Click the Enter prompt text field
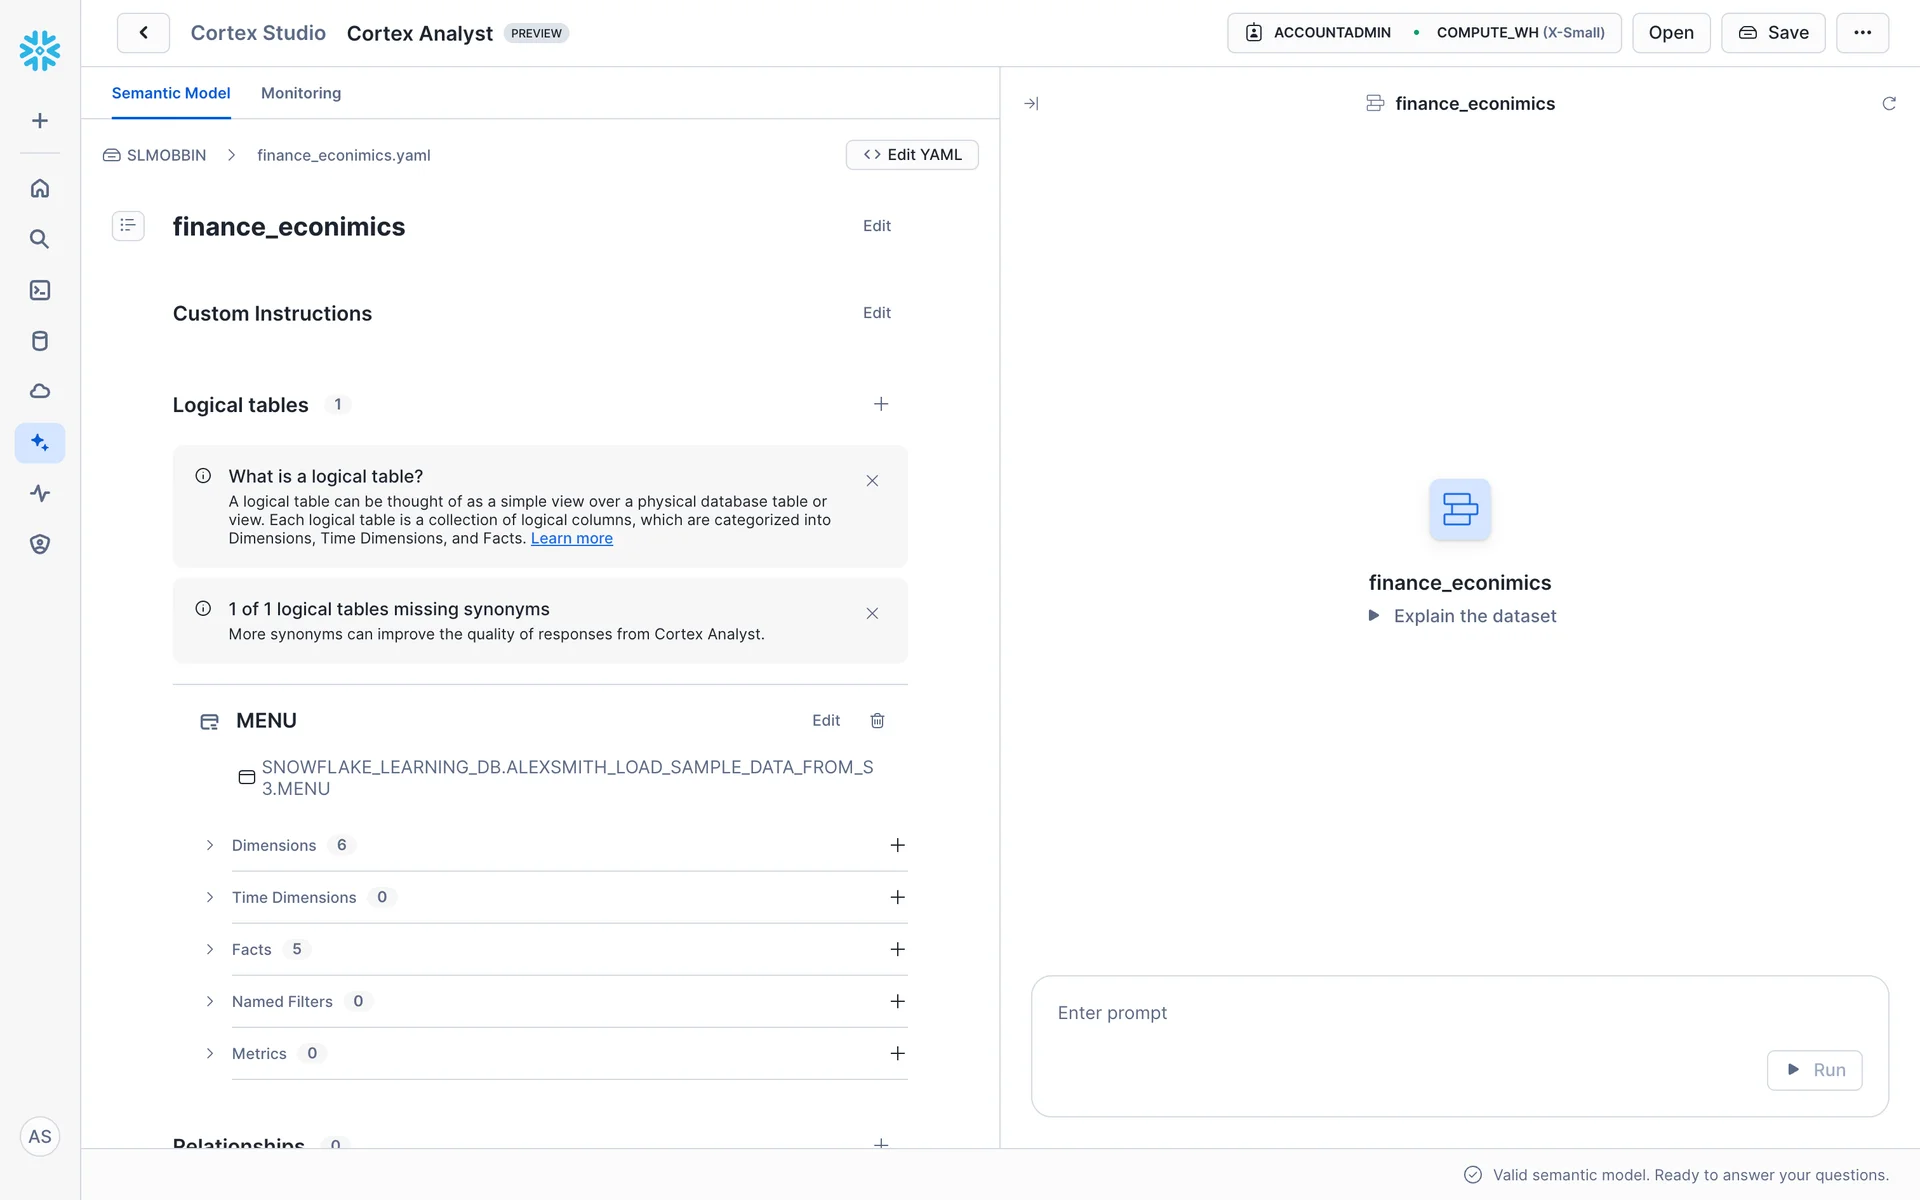This screenshot has width=1920, height=1200. pos(1400,1013)
